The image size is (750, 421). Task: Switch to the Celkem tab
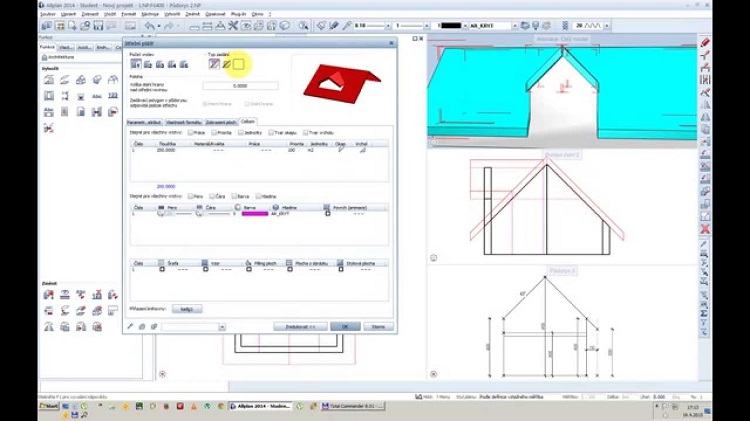(247, 122)
